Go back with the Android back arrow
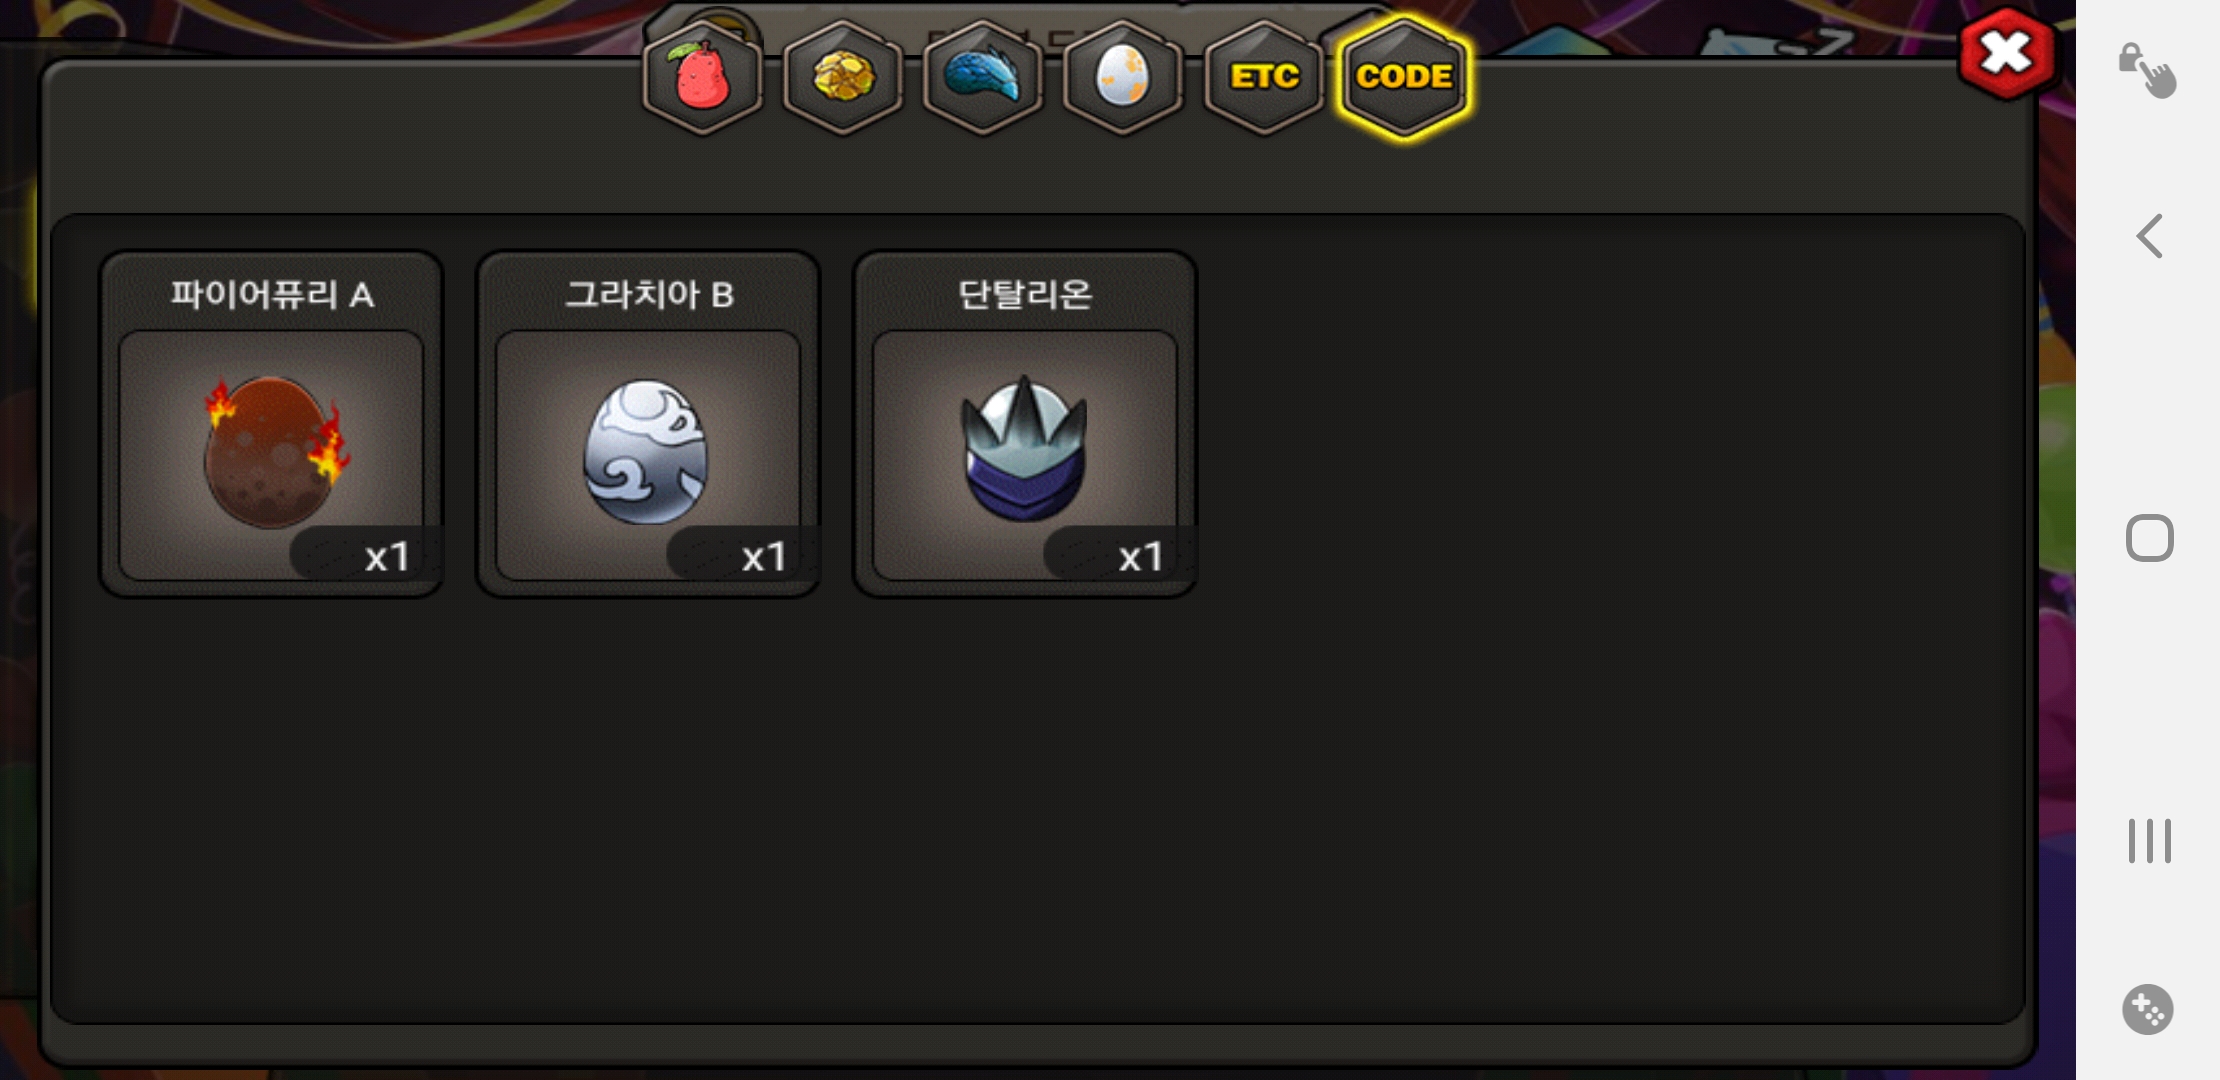Image resolution: width=2220 pixels, height=1080 pixels. (2149, 236)
